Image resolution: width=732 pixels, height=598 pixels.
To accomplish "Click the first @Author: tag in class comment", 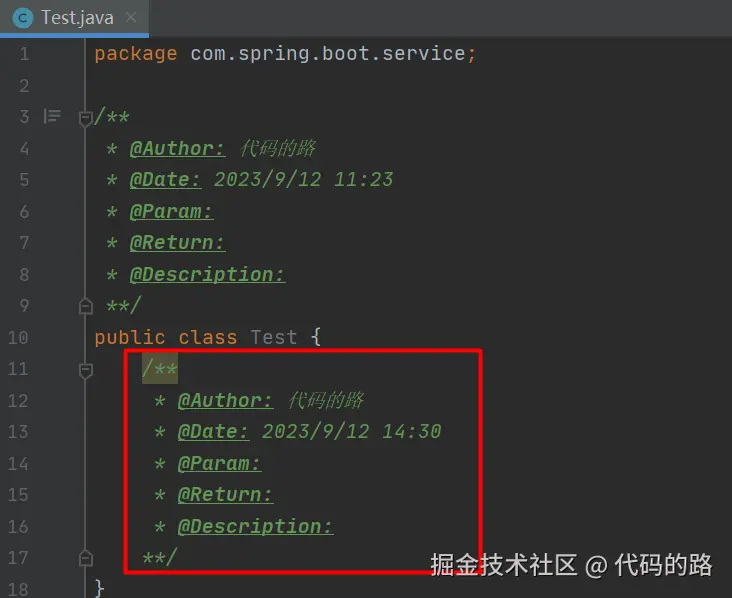I will coord(177,149).
